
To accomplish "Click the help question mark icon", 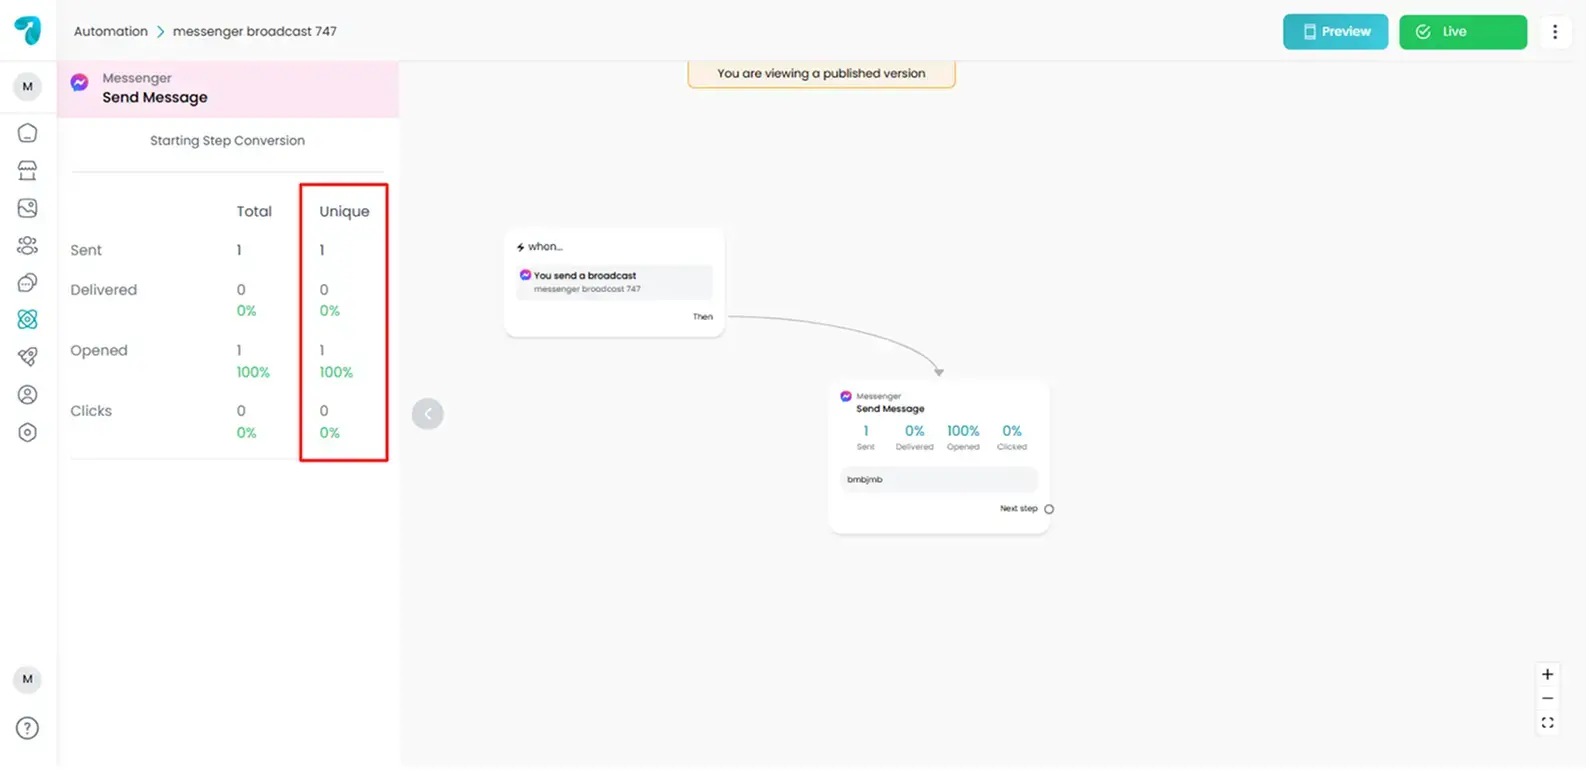I will 28,728.
